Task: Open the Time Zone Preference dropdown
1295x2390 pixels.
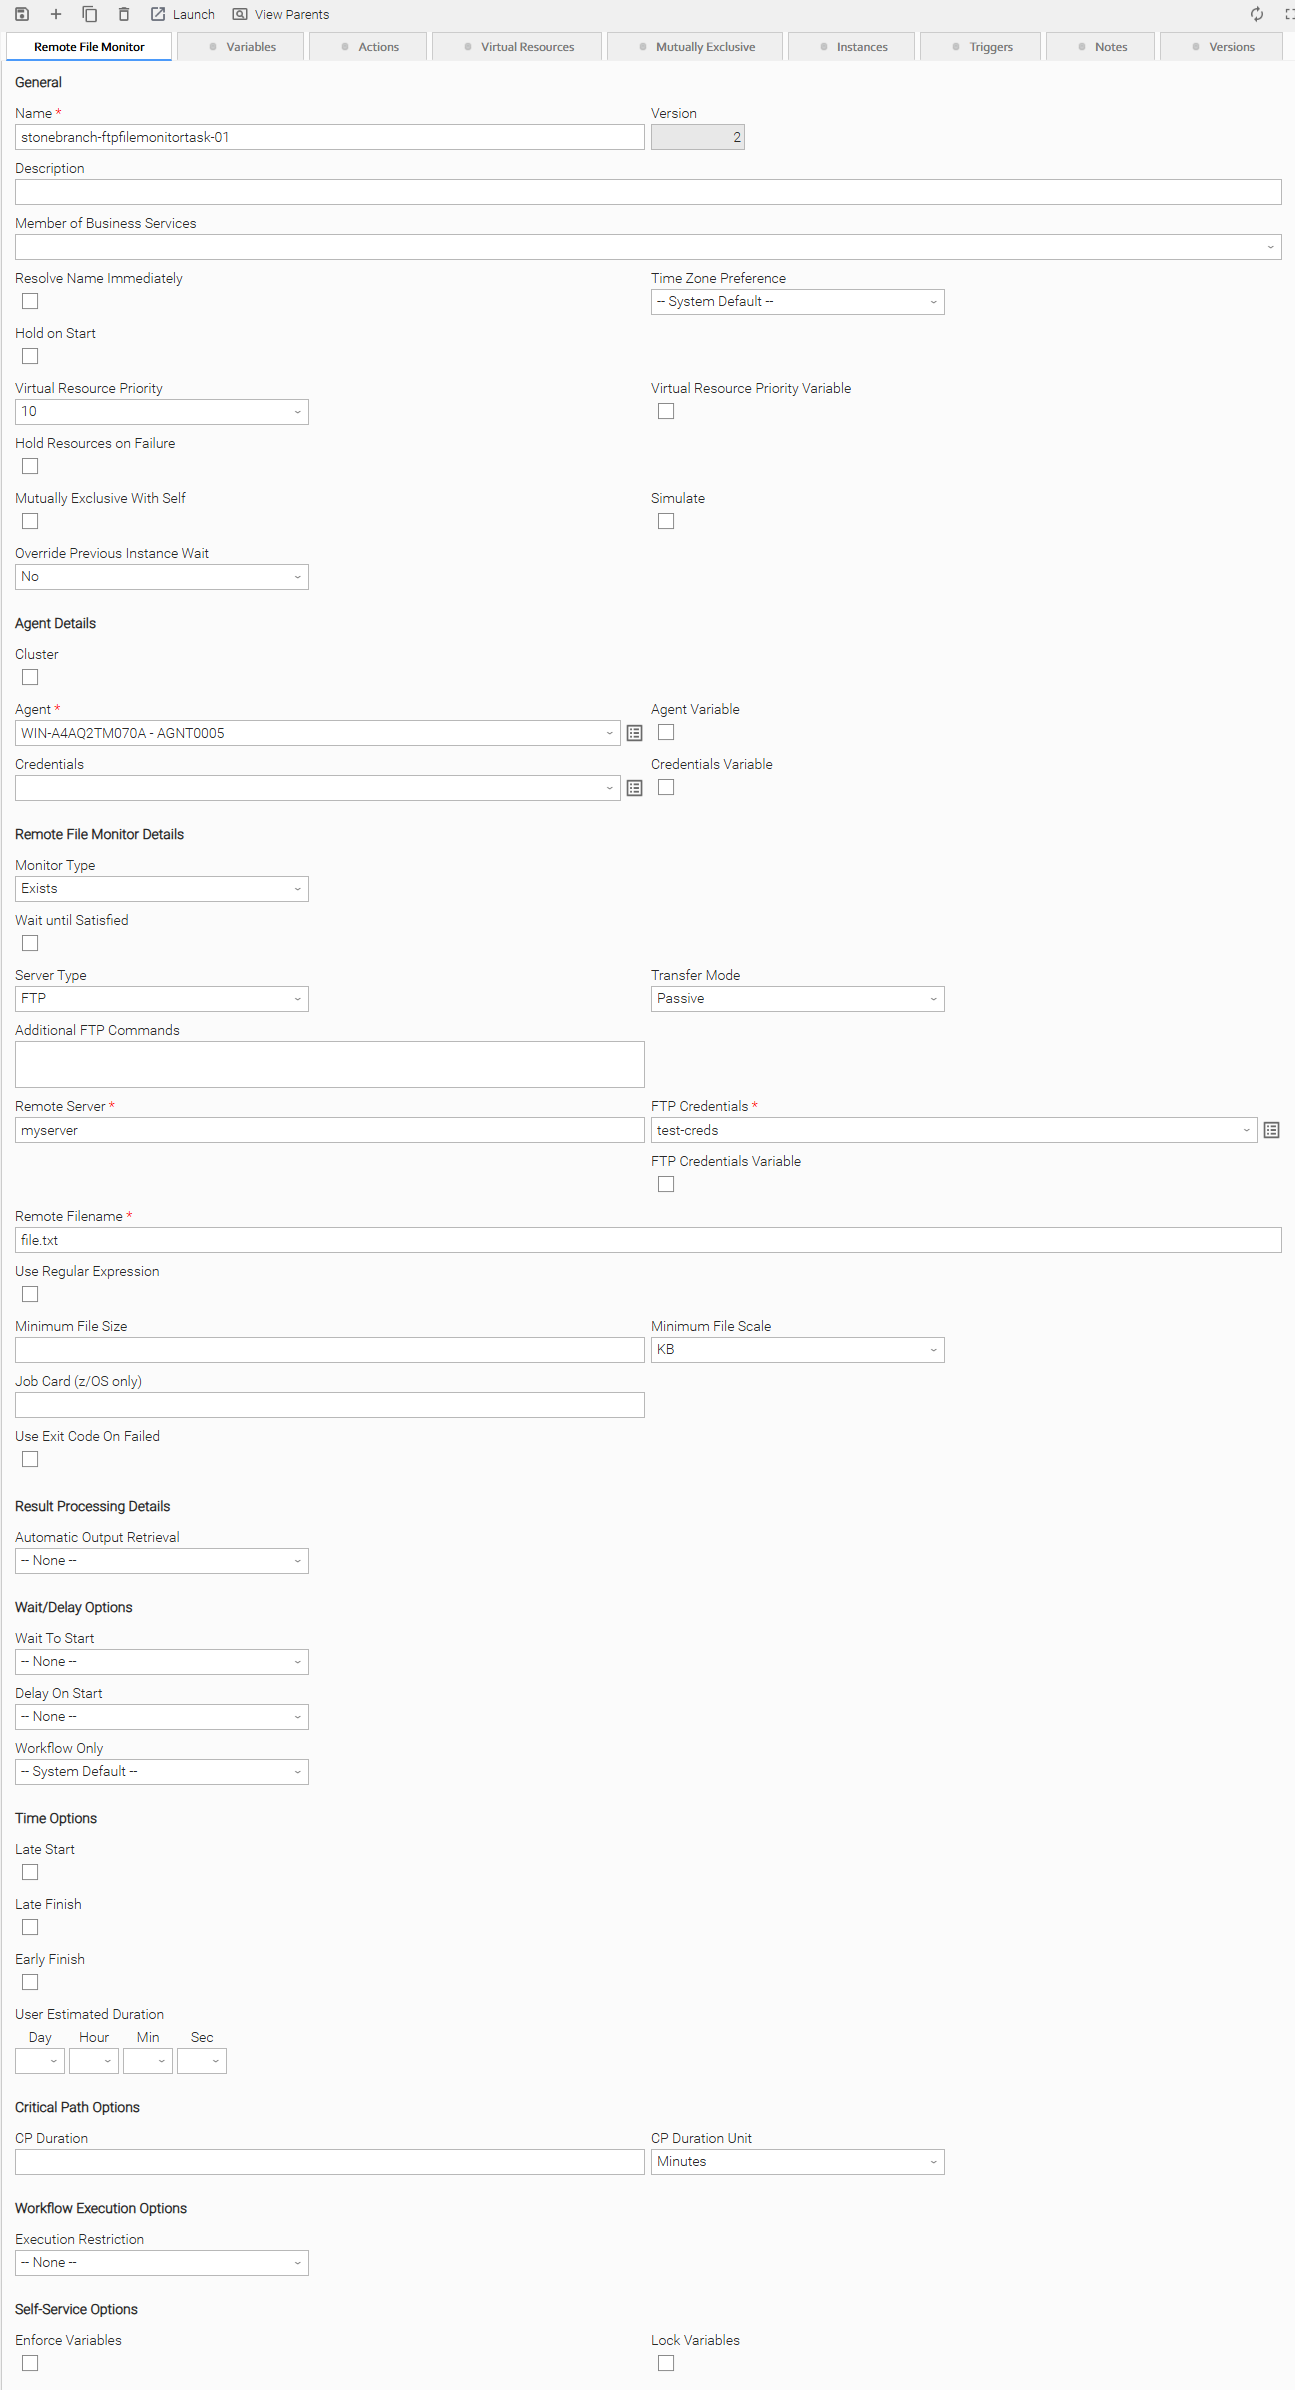Action: point(797,302)
